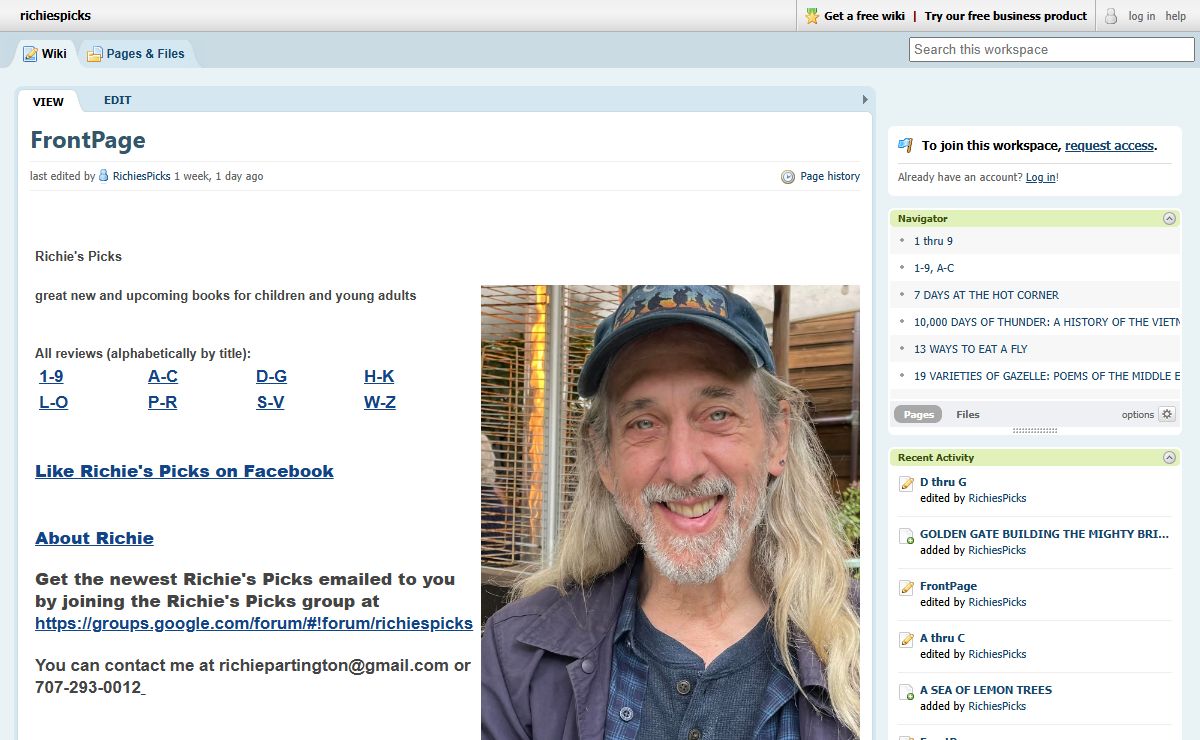Click the page-added icon beside A SEA OF LEMON TREES
Viewport: 1200px width, 740px height.
[x=907, y=692]
